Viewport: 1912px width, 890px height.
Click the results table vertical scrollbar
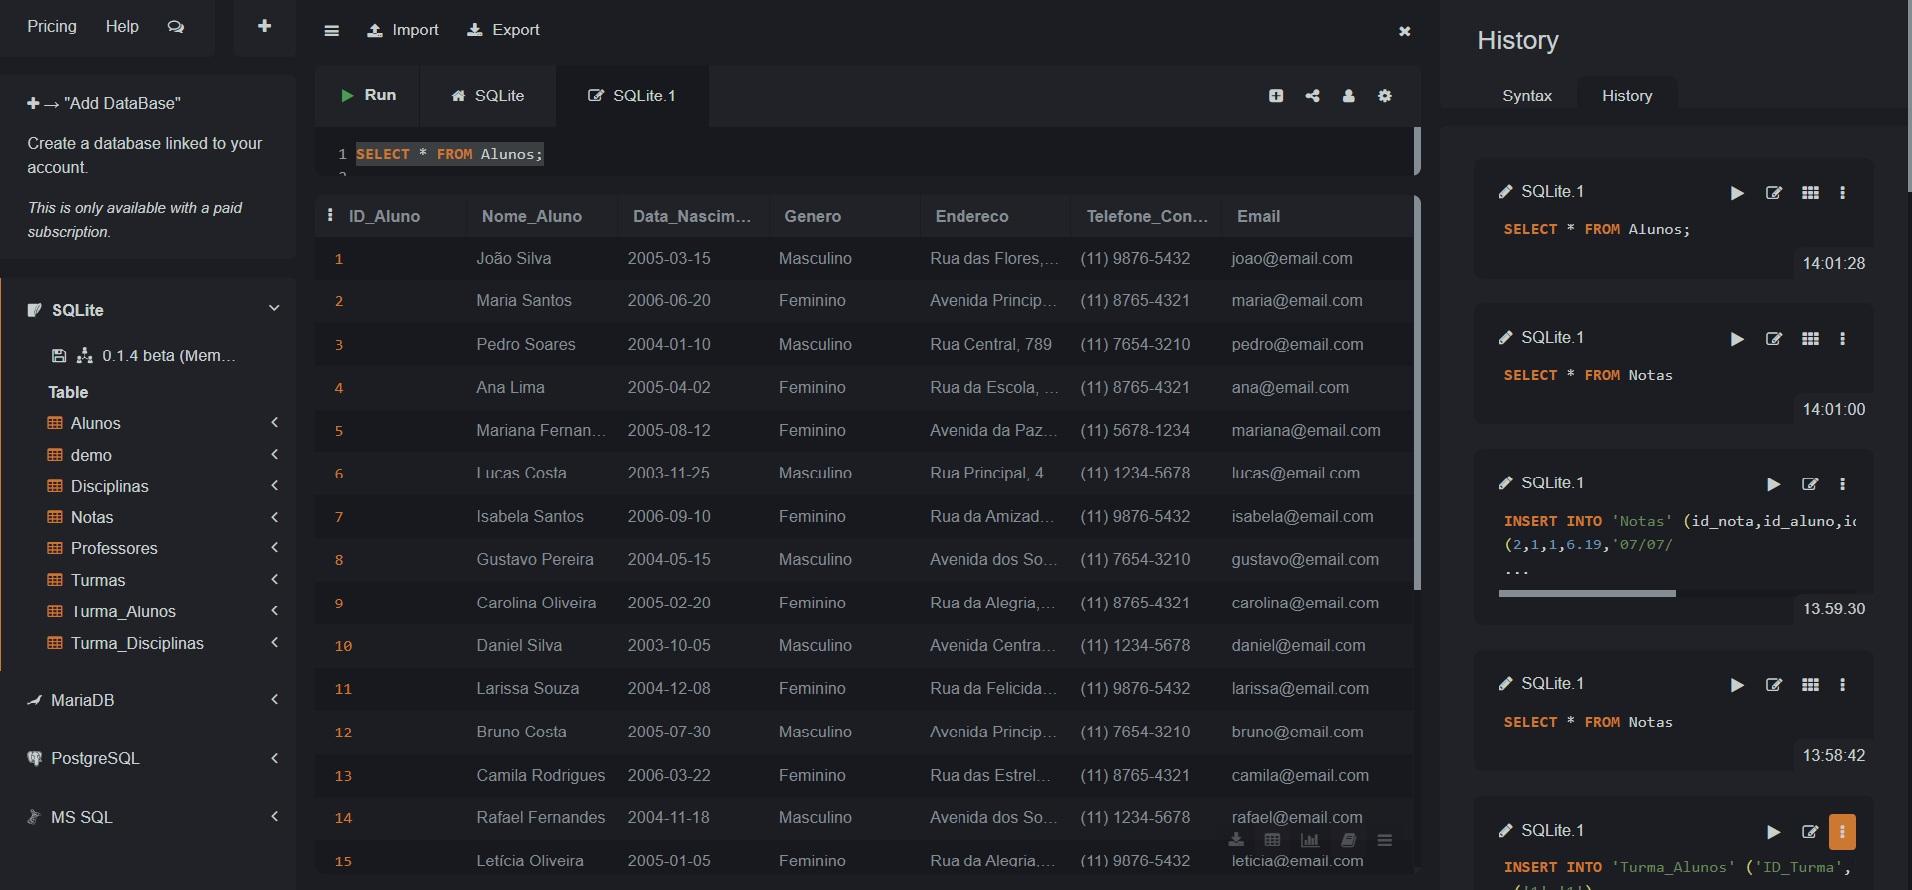pyautogui.click(x=1417, y=392)
